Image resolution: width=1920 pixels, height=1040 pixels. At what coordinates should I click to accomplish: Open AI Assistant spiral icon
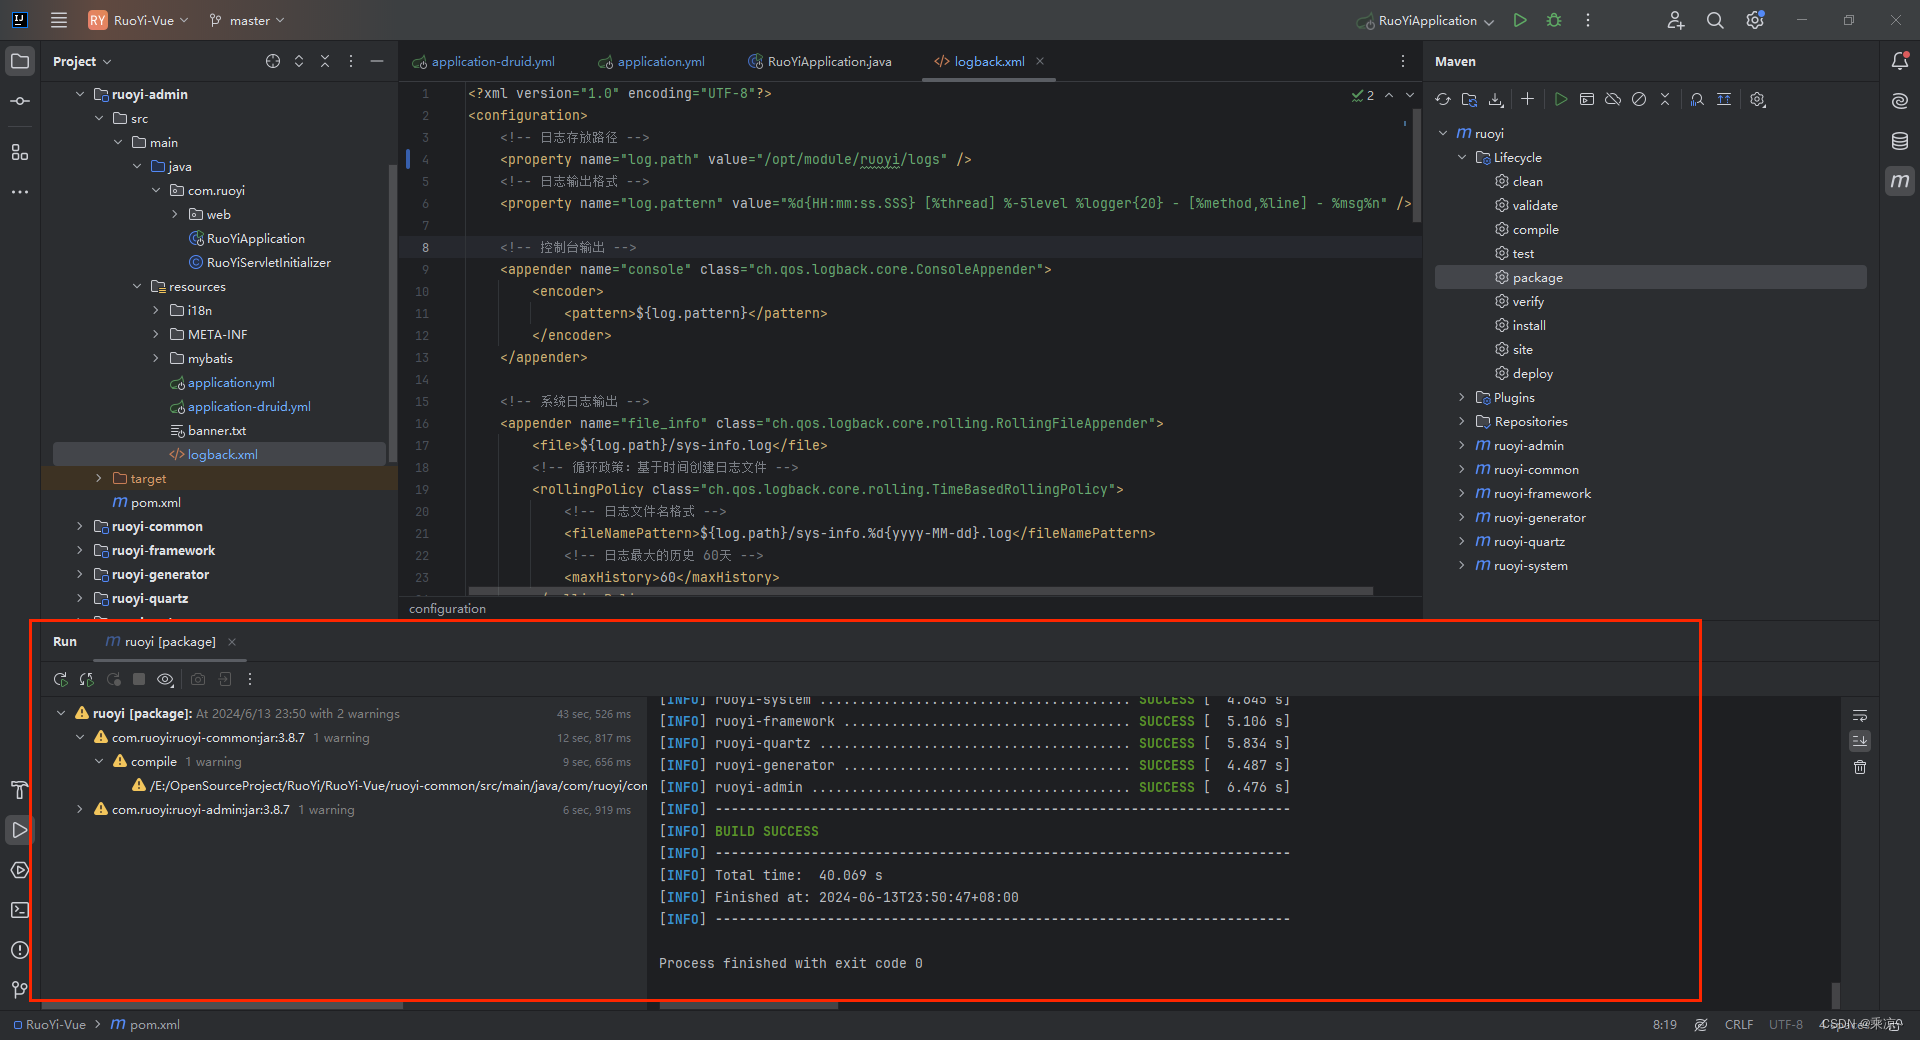pyautogui.click(x=1900, y=101)
